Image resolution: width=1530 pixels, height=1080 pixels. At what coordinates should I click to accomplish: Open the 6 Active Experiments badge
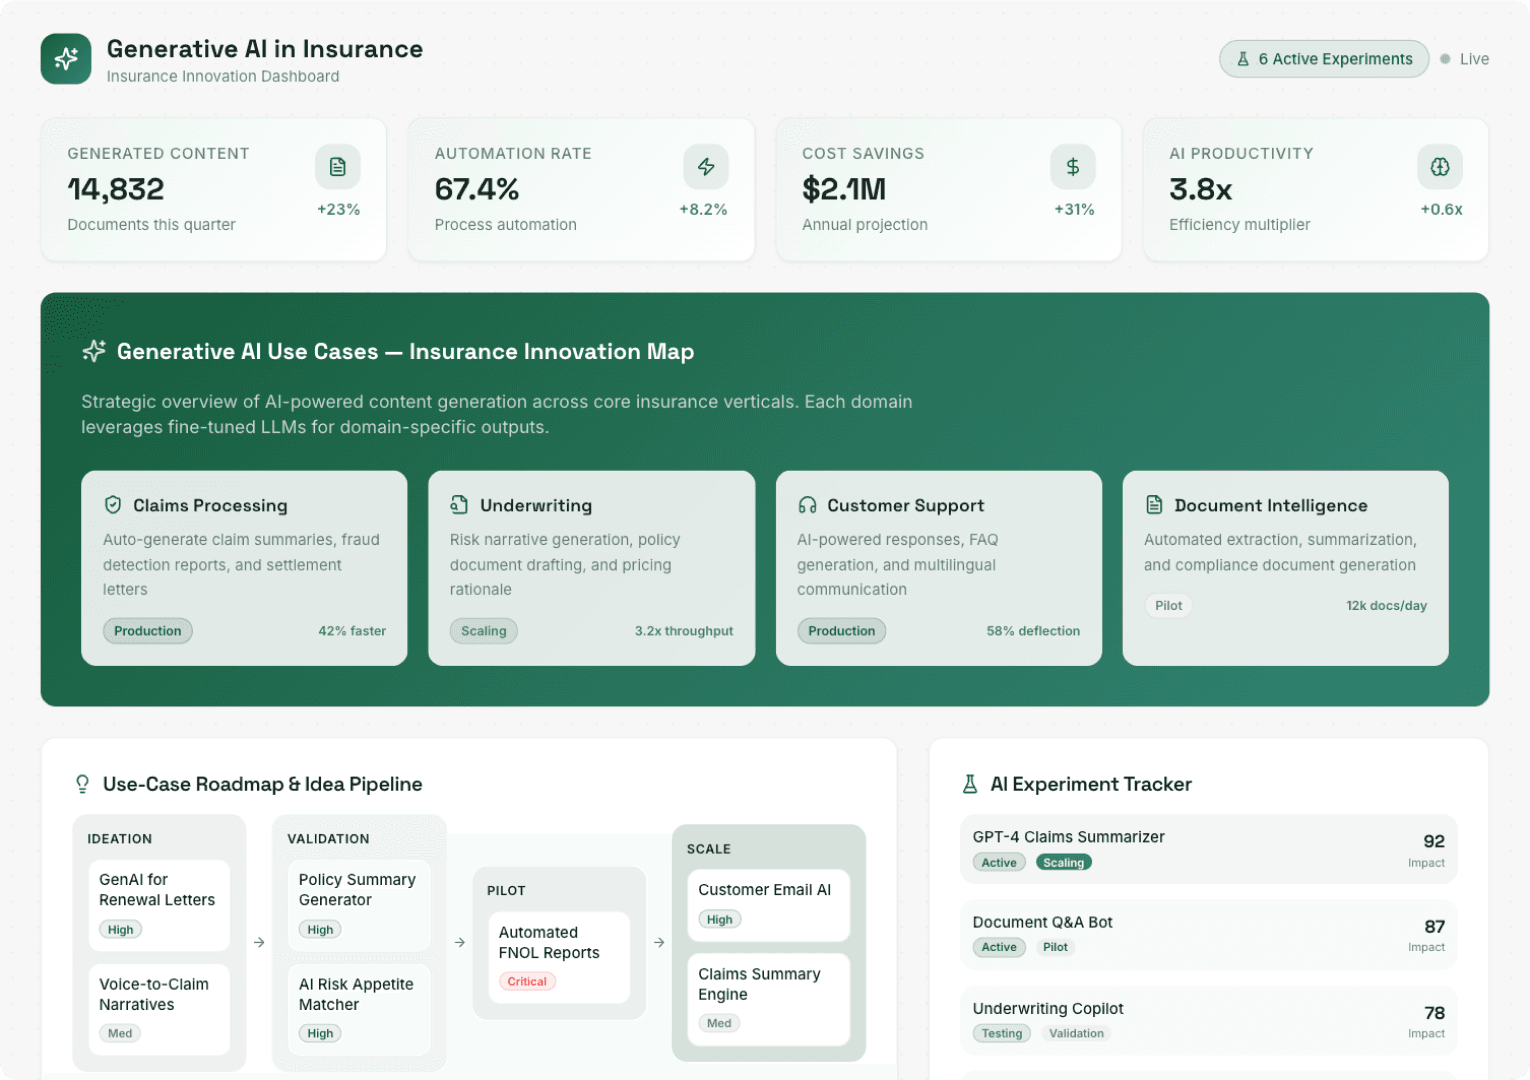pos(1324,59)
